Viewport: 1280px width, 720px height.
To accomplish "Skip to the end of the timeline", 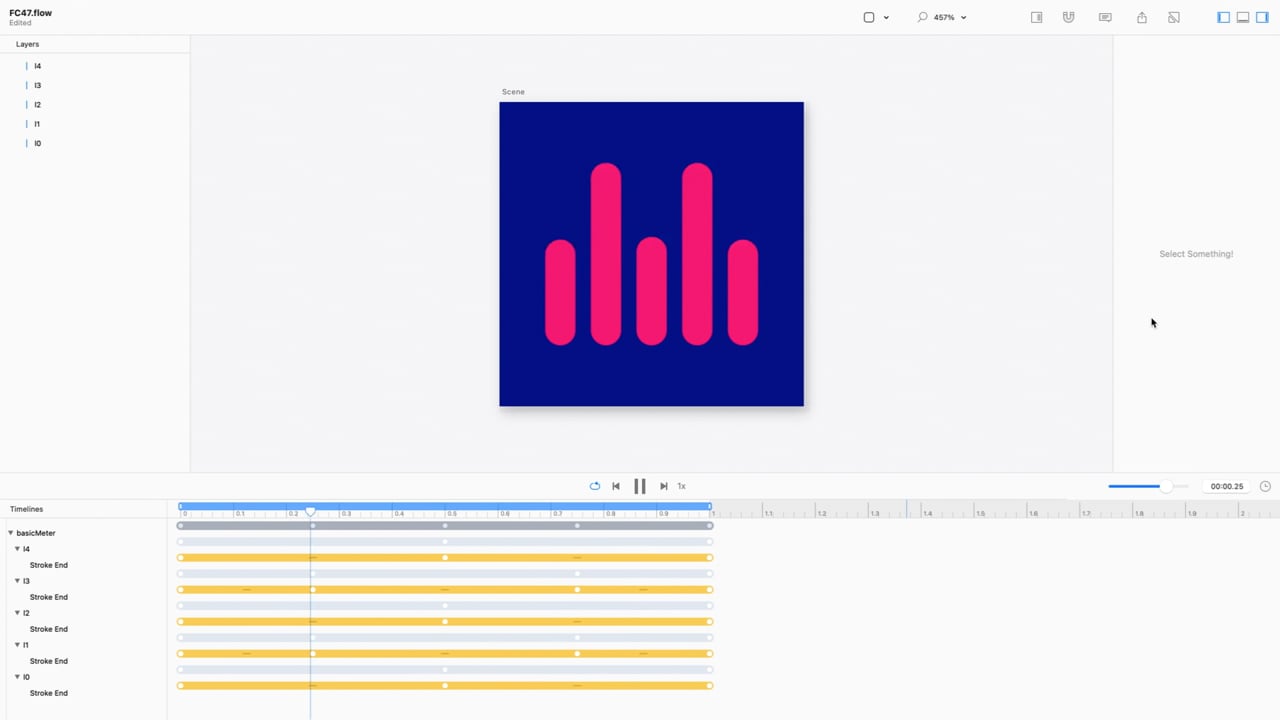I will 663,486.
